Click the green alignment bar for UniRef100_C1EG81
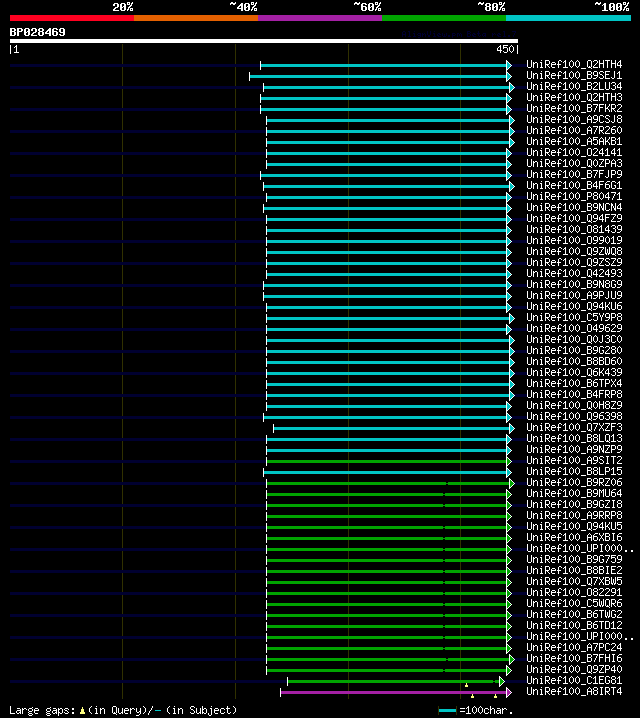This screenshot has height=718, width=640. [x=396, y=681]
